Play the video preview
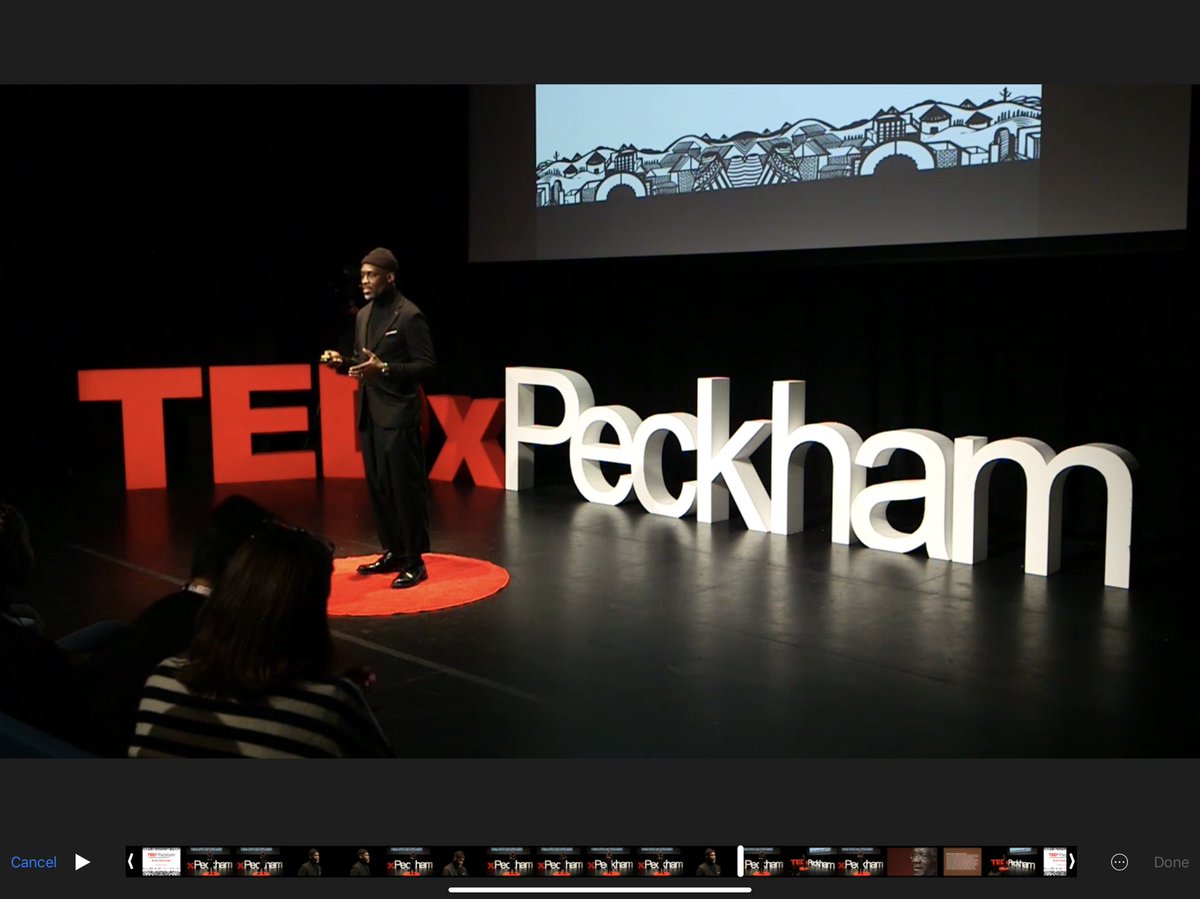The height and width of the screenshot is (899, 1200). click(x=83, y=862)
